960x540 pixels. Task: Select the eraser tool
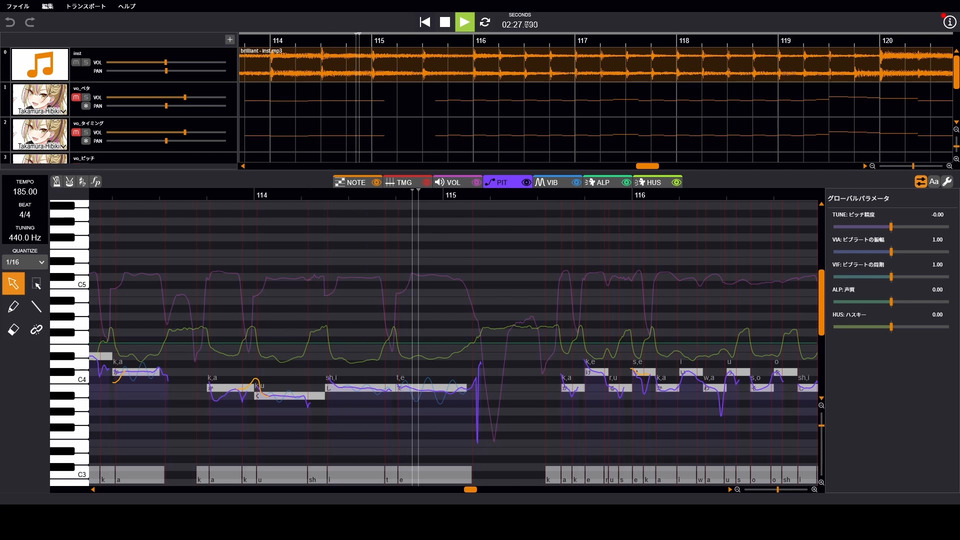13,329
